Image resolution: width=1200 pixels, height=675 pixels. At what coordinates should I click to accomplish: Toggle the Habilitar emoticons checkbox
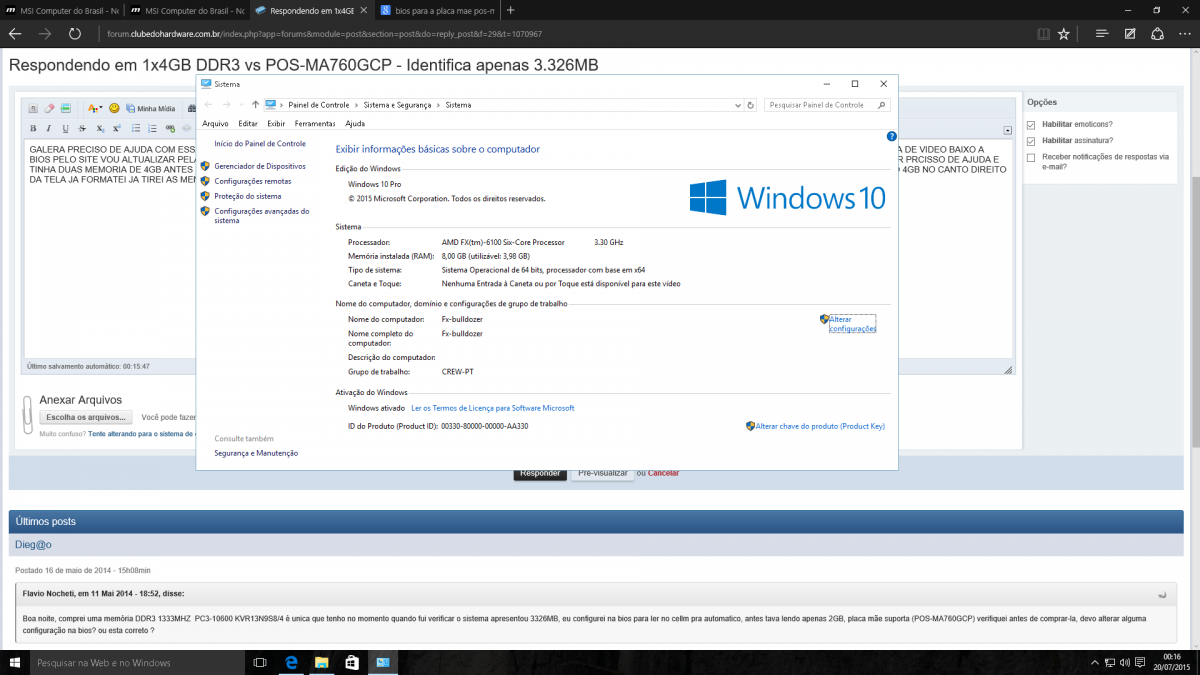point(1031,125)
